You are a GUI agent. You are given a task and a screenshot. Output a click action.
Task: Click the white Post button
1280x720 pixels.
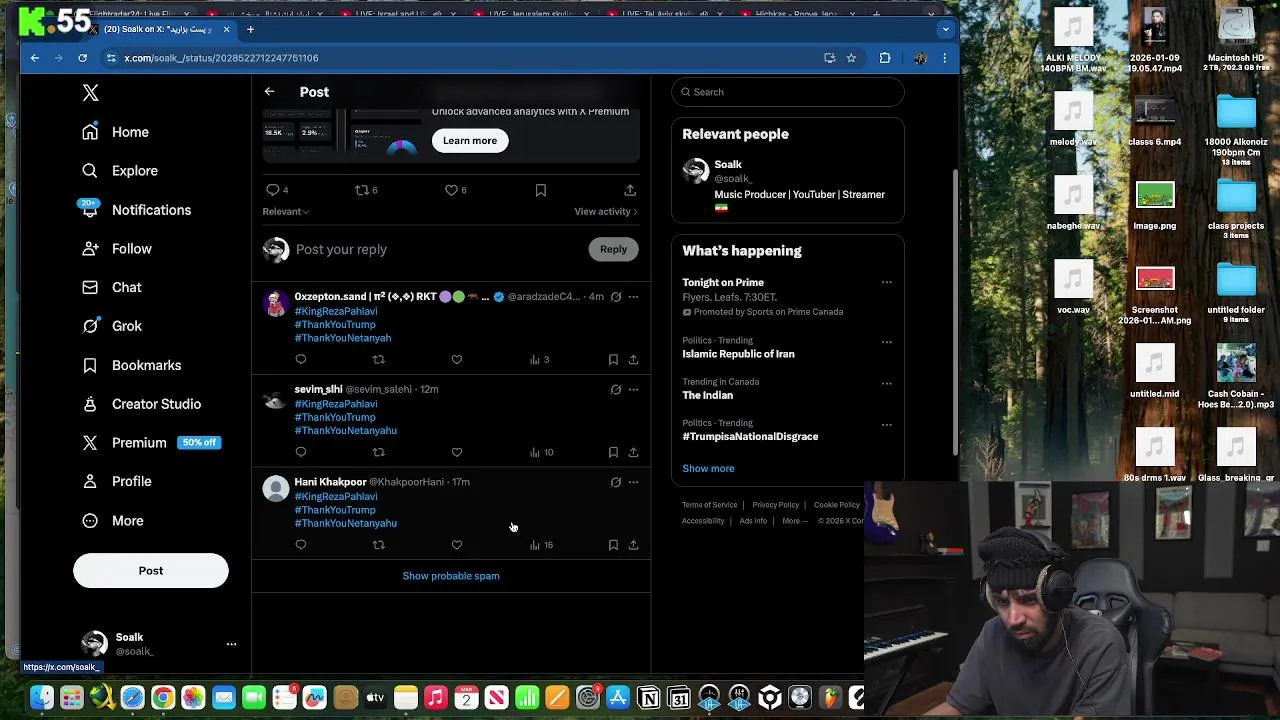[151, 571]
